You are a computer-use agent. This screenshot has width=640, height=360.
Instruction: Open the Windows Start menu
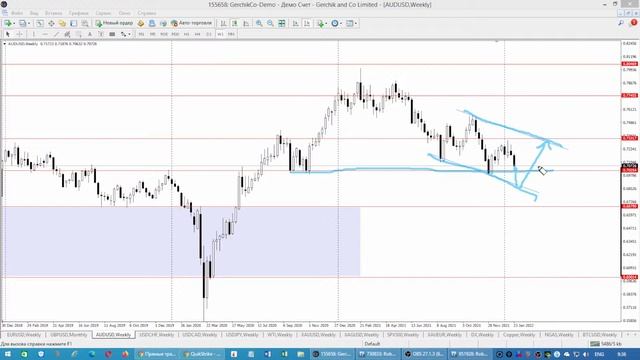coord(8,354)
